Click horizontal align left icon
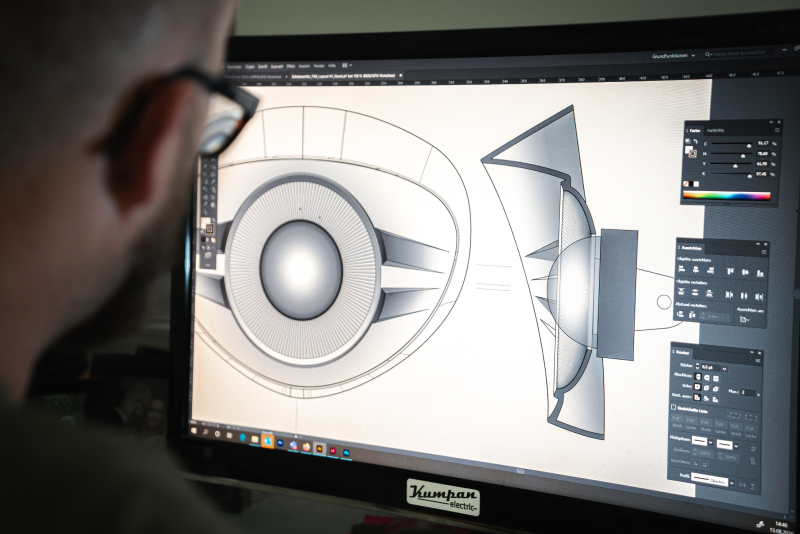 pos(682,269)
